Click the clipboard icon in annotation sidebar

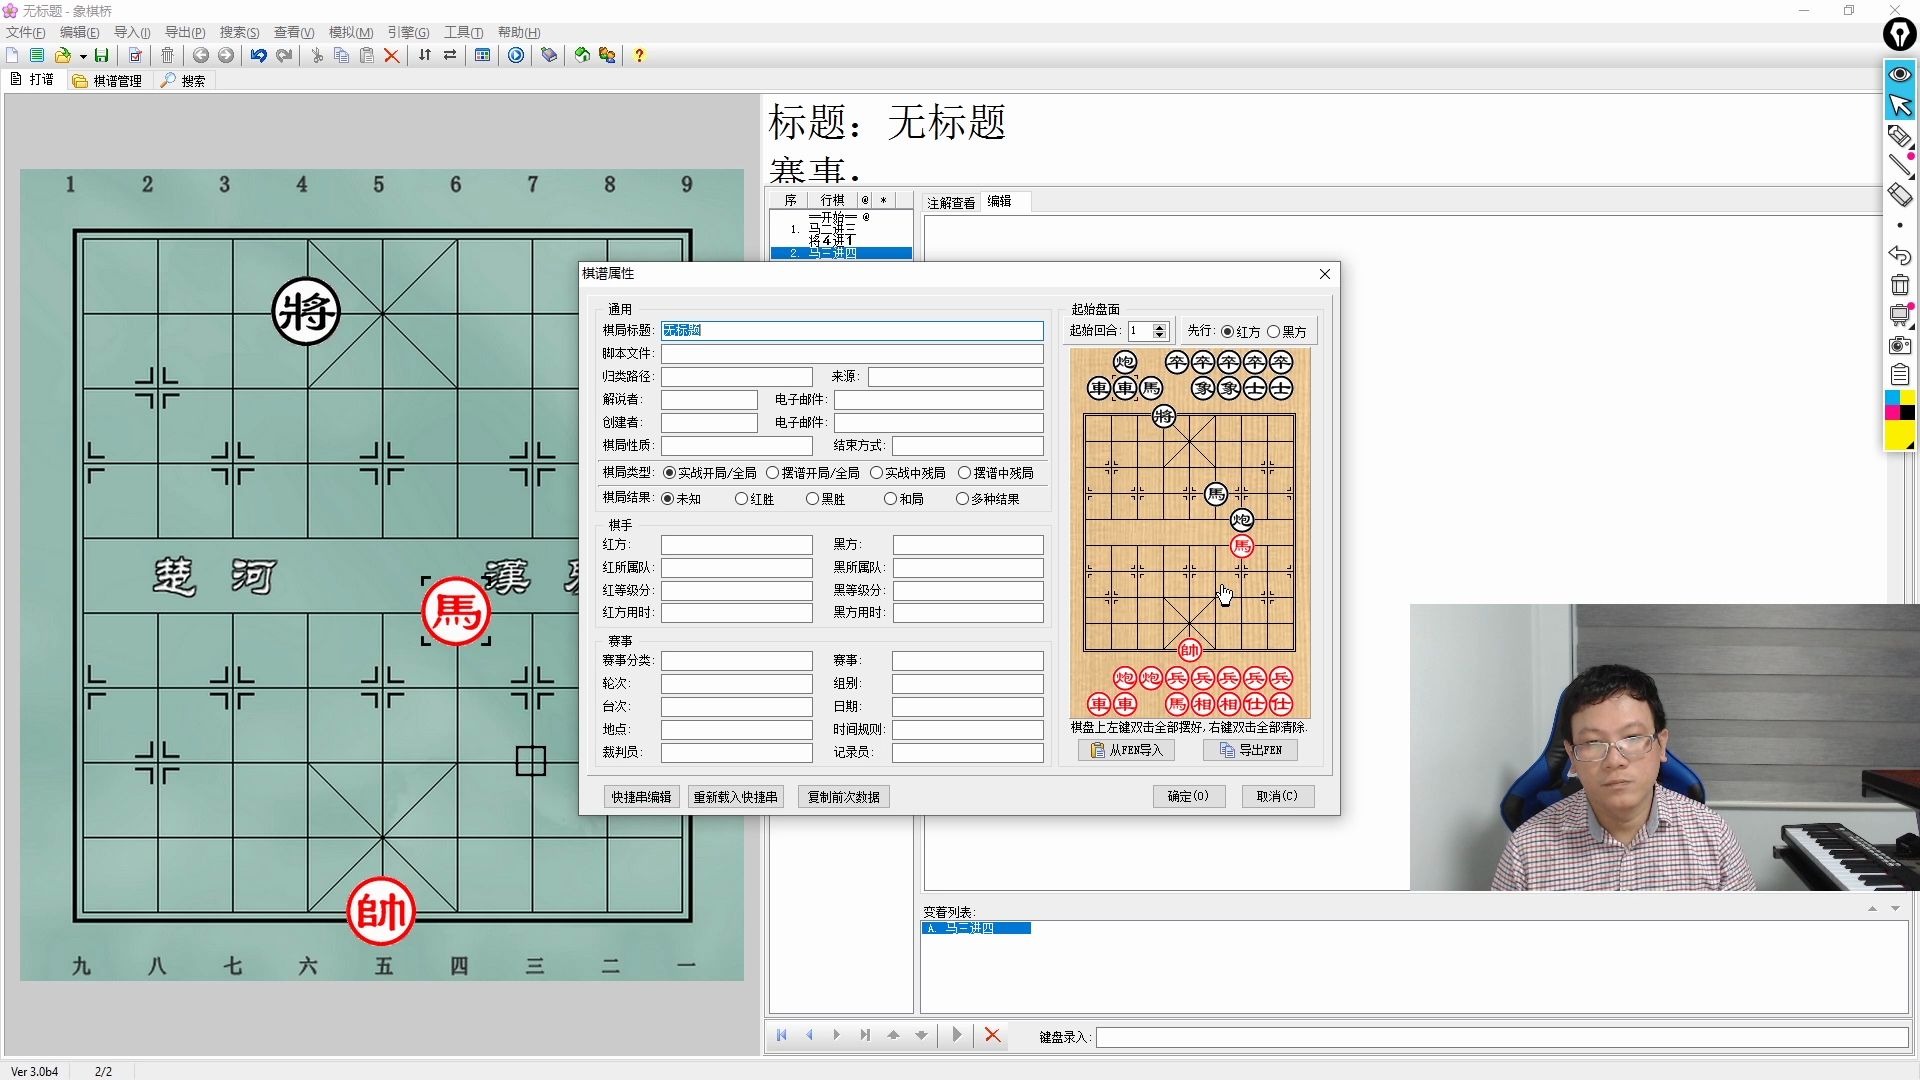[1900, 375]
